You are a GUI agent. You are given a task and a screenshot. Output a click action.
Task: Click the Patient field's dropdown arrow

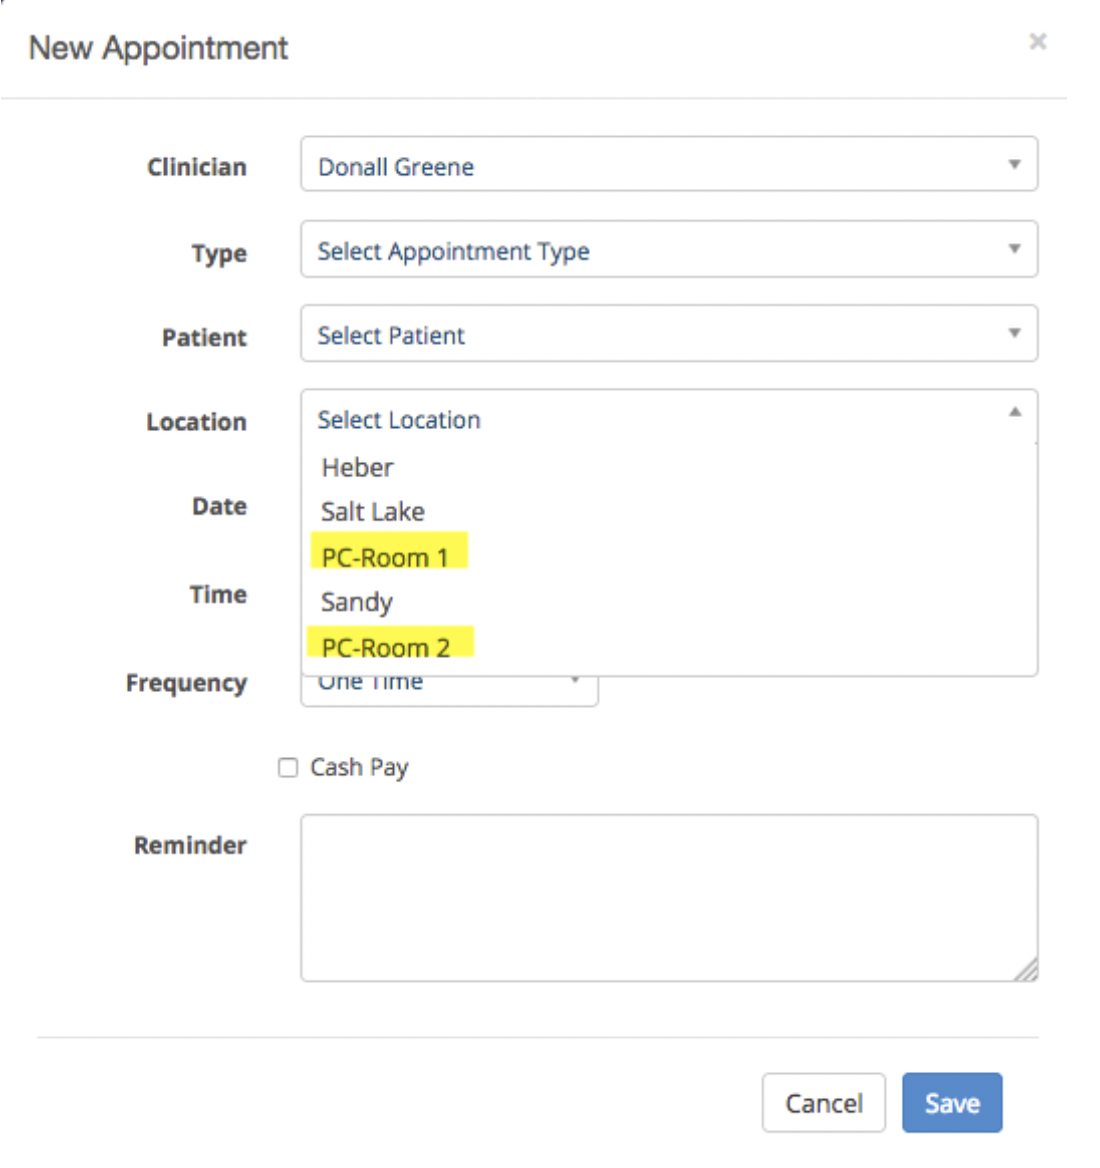[1014, 333]
